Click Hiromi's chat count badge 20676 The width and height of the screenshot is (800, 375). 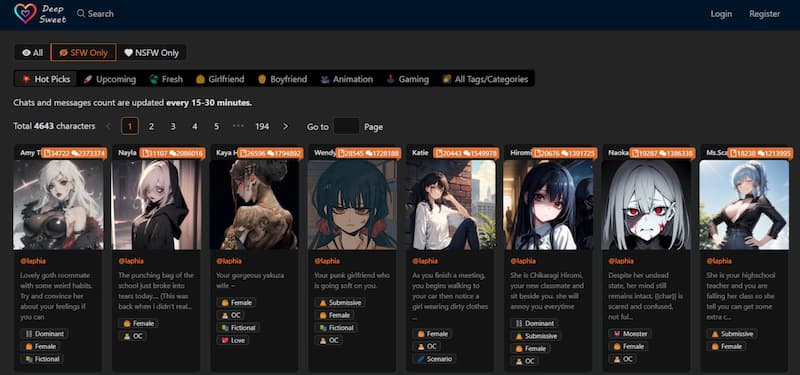[564, 153]
